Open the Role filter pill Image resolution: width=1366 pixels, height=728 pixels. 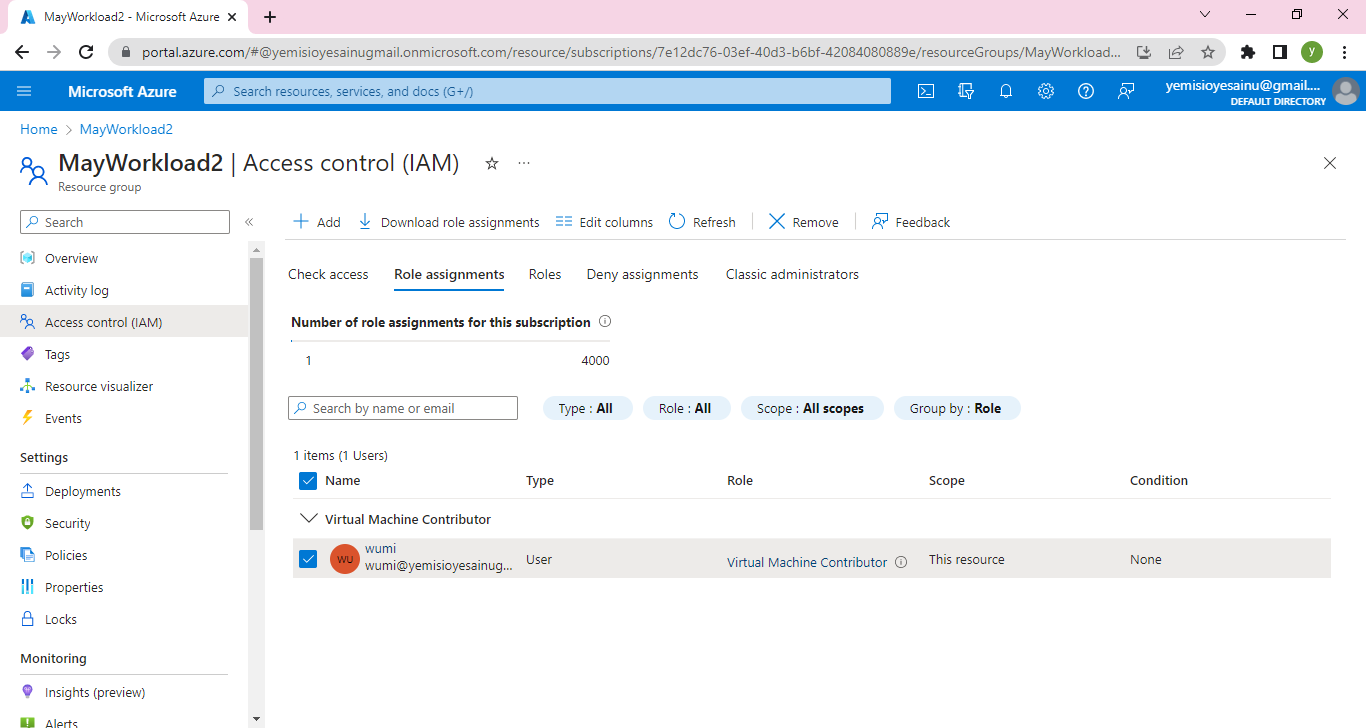click(686, 408)
